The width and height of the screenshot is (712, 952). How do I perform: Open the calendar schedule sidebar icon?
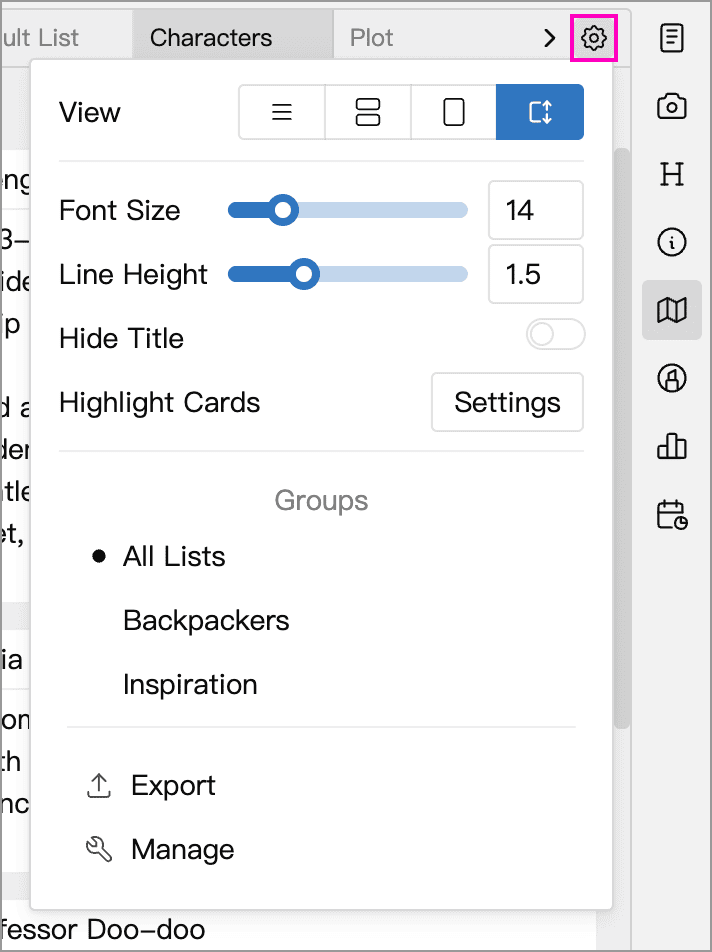click(x=671, y=514)
